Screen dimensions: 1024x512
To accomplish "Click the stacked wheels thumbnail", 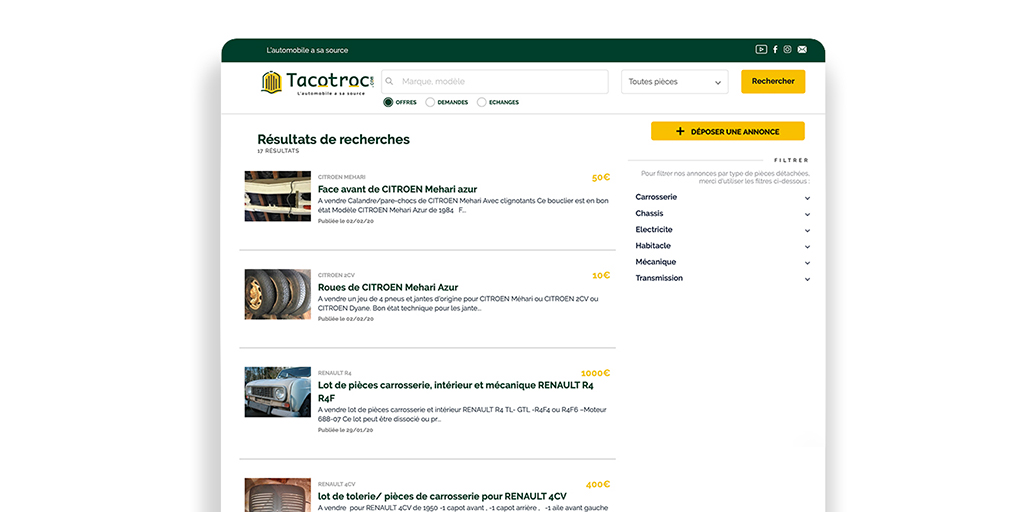I will tap(278, 294).
